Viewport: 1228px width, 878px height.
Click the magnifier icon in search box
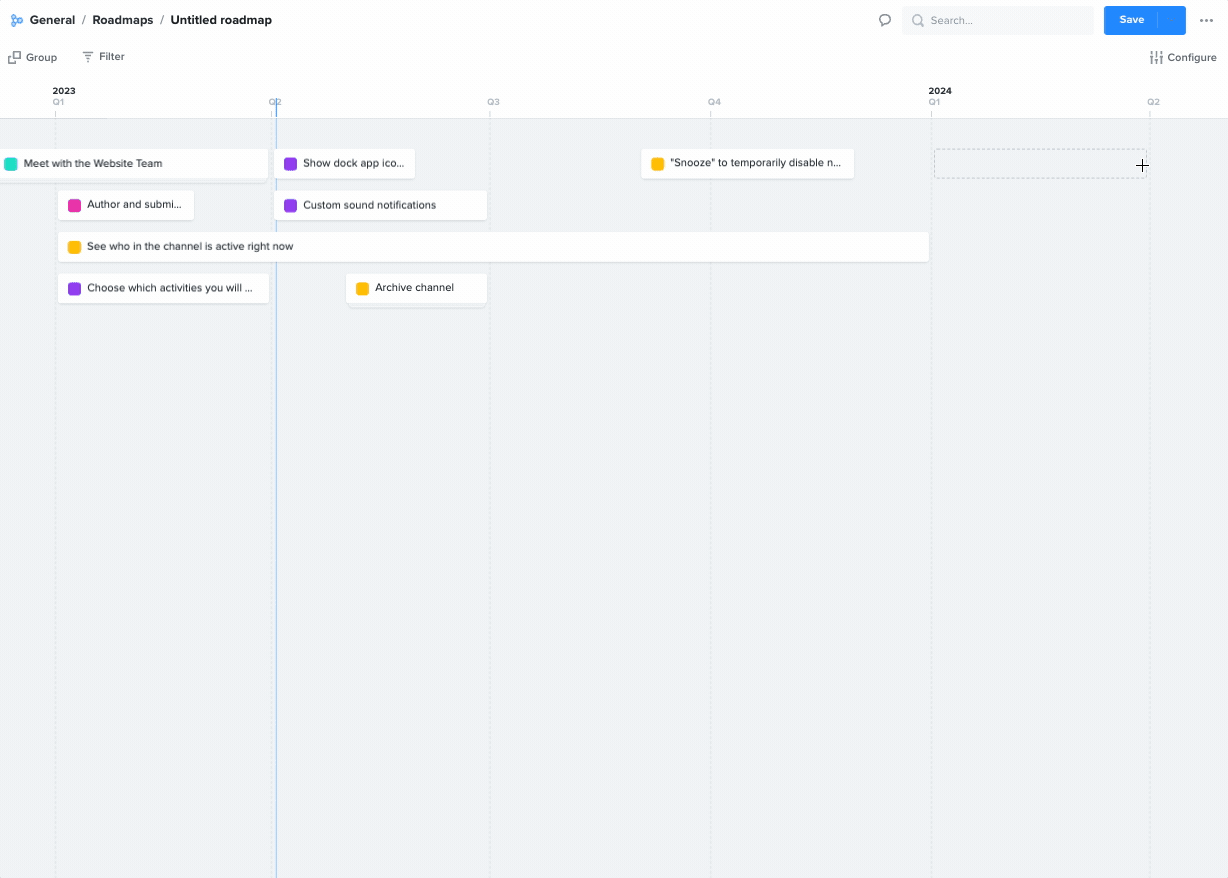917,20
